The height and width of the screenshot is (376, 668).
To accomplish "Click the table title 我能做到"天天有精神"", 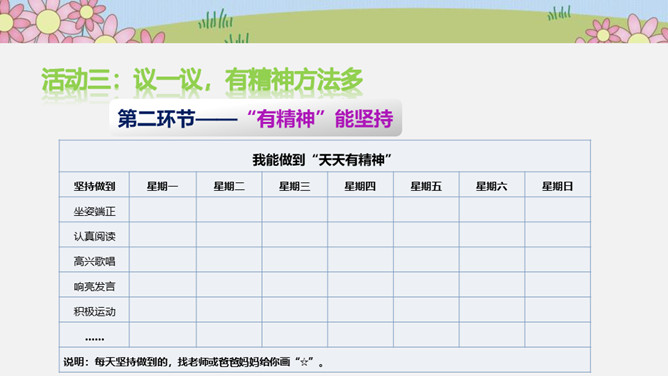I will [x=322, y=160].
